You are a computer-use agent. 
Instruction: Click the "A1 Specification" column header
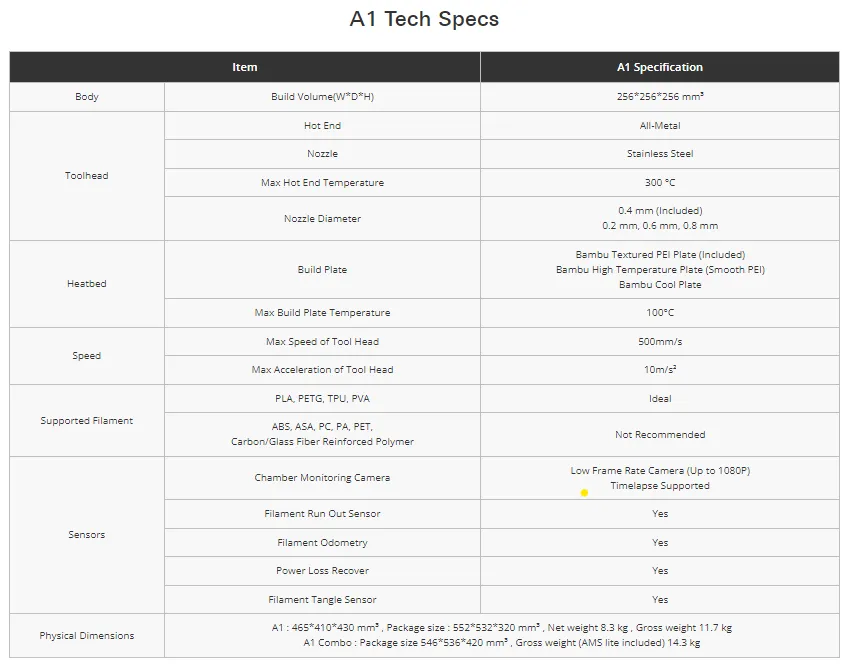click(660, 67)
